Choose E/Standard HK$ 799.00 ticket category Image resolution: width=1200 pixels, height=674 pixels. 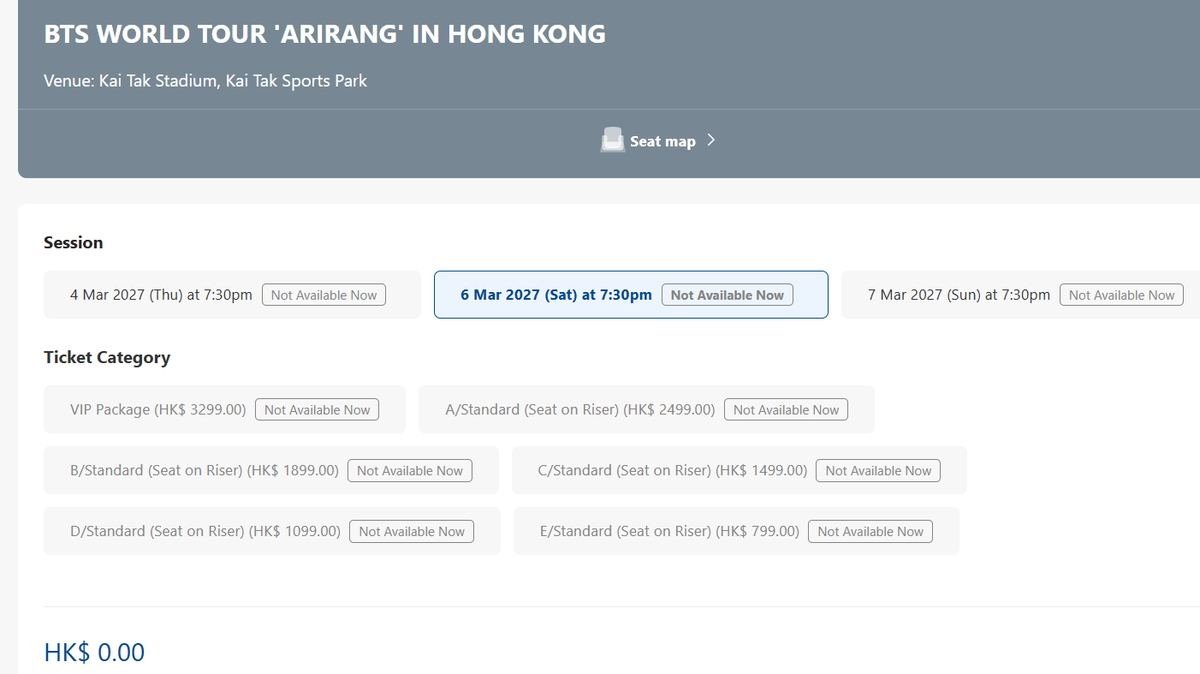point(736,531)
